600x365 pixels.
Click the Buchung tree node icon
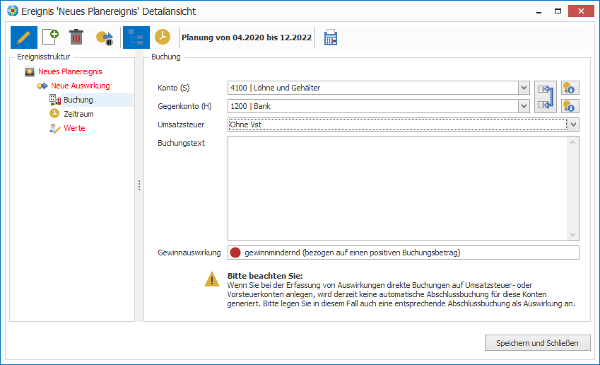pyautogui.click(x=55, y=100)
